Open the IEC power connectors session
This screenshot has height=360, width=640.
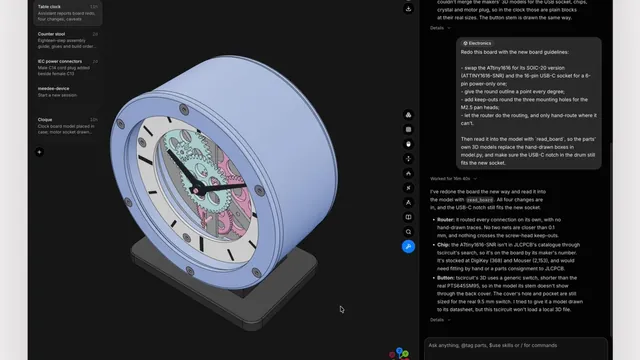[68, 67]
